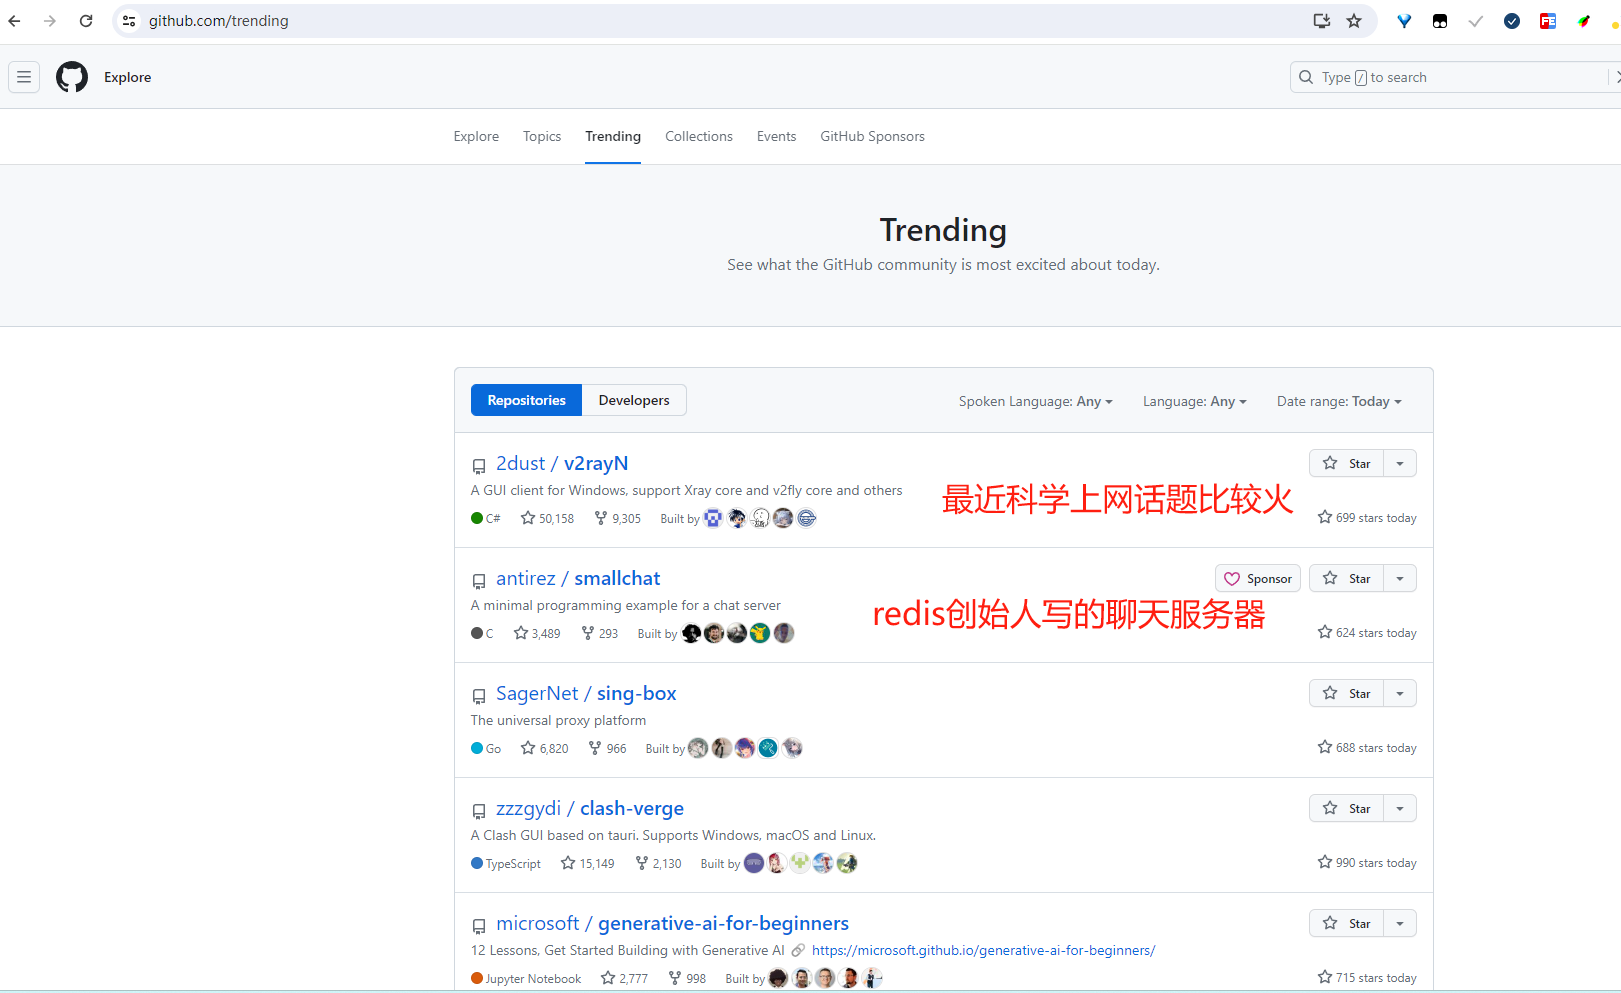This screenshot has height=993, width=1621.
Task: Star the antirez/smallchat repository
Action: [x=1346, y=578]
